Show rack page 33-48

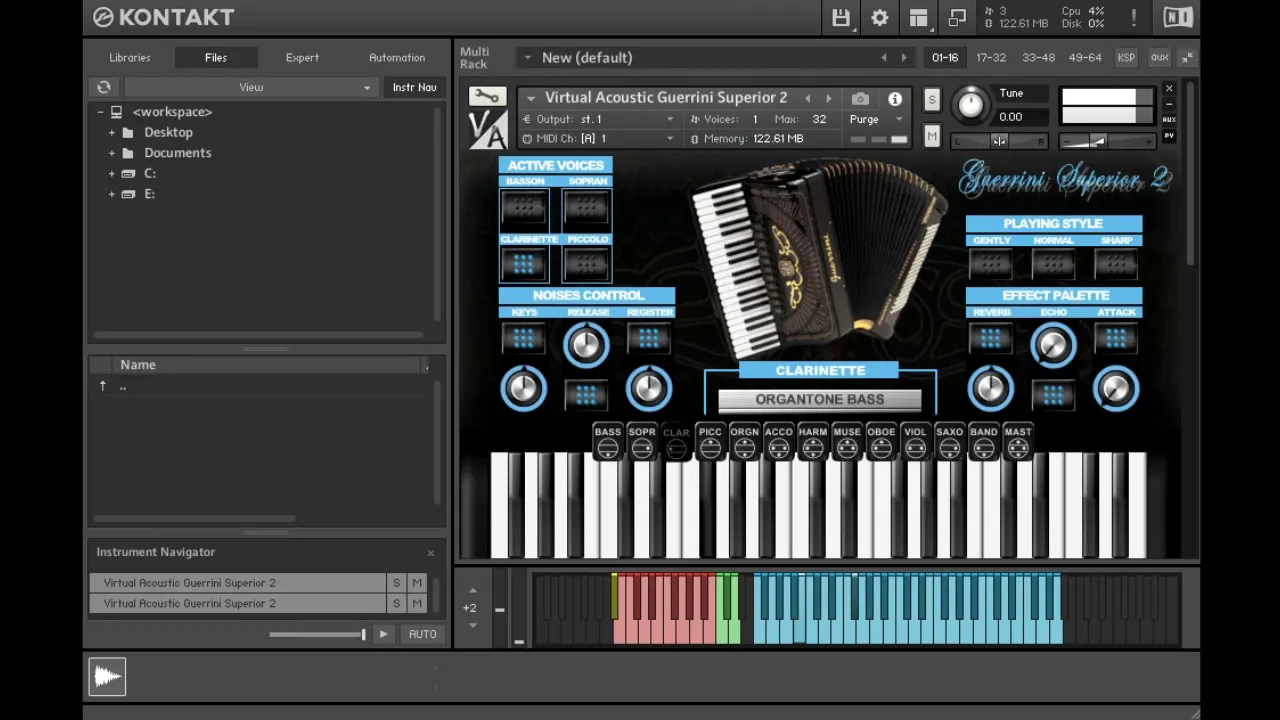1038,58
